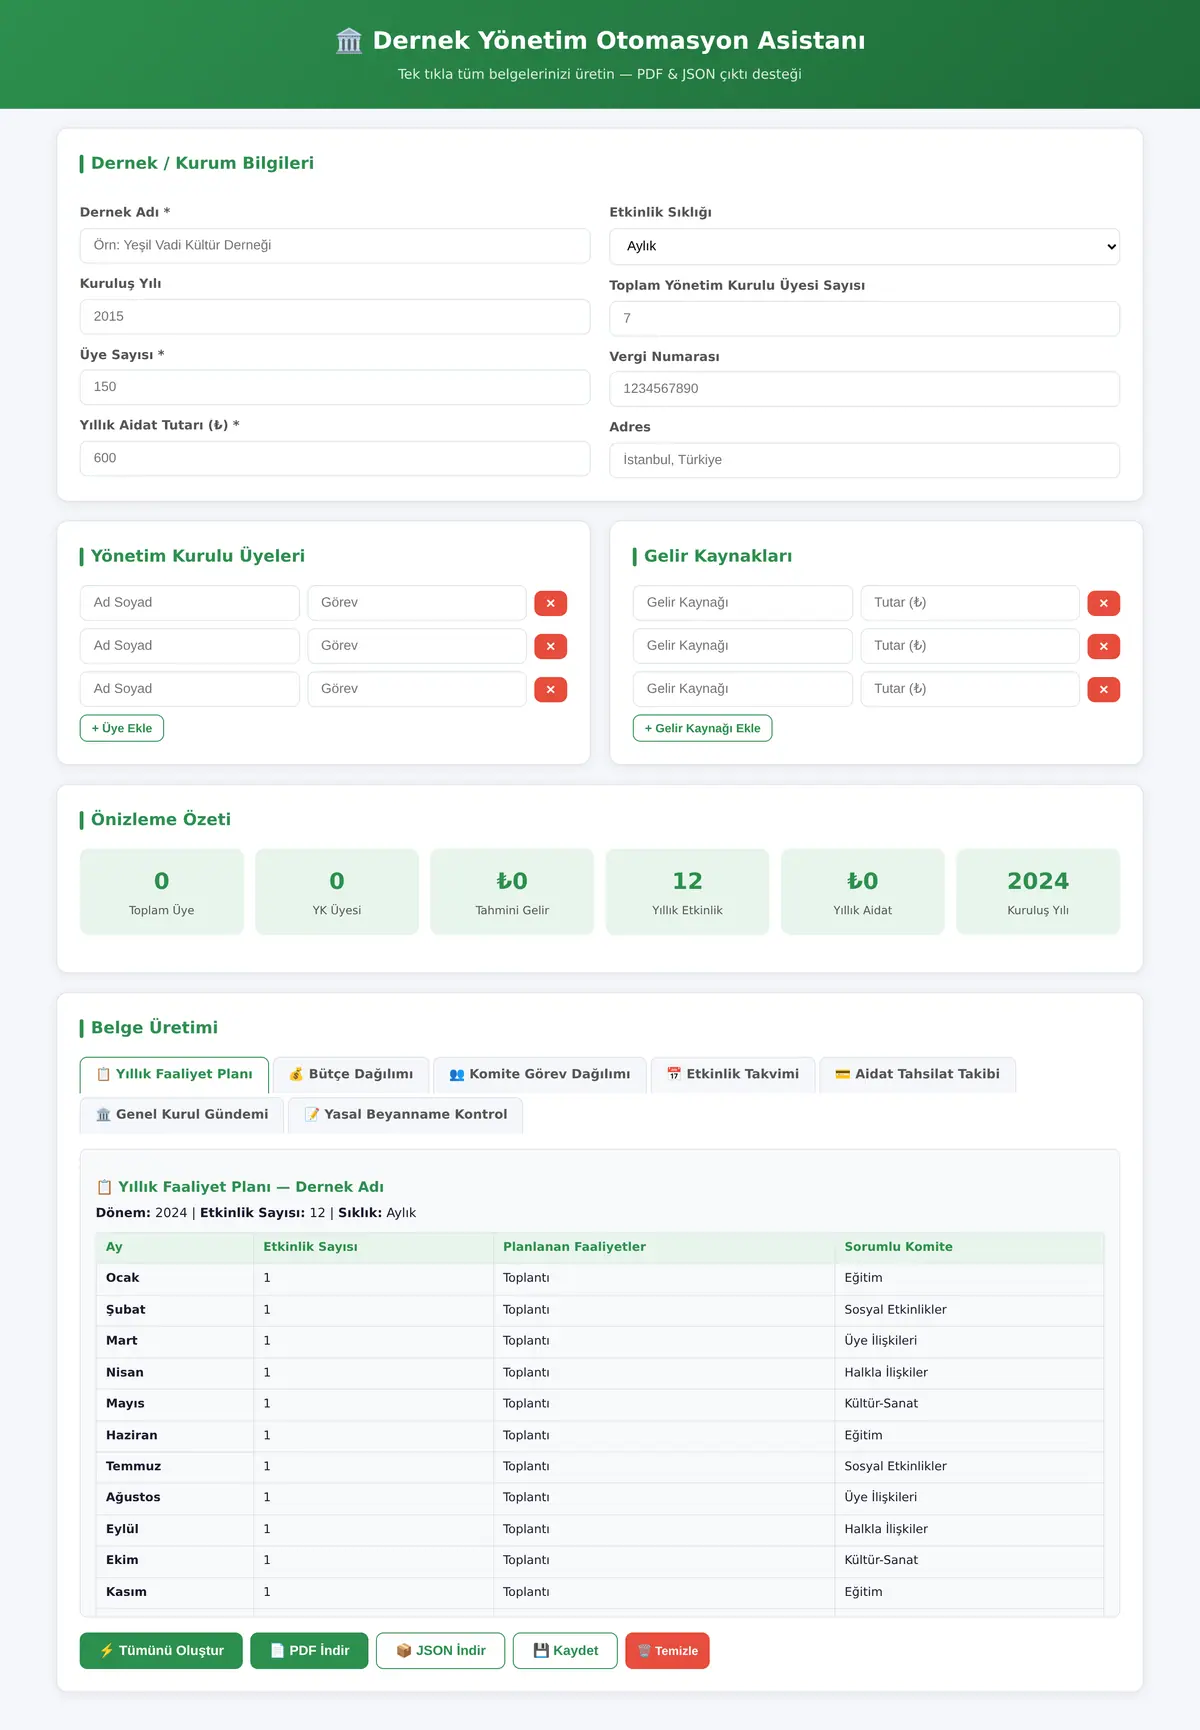The image size is (1200, 1730).
Task: Show the Etkinlik Takvimi tab
Action: point(733,1074)
